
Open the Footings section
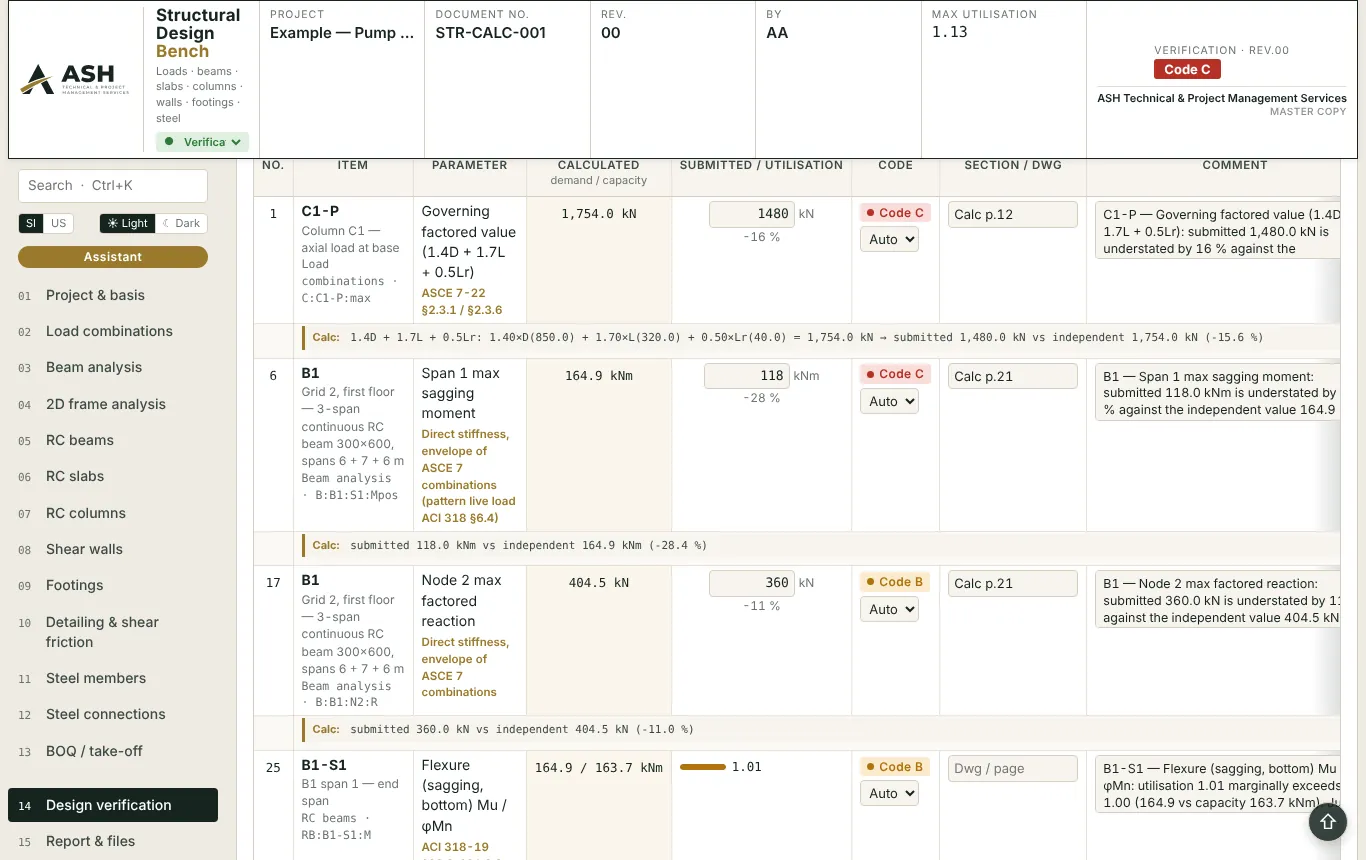(113, 585)
